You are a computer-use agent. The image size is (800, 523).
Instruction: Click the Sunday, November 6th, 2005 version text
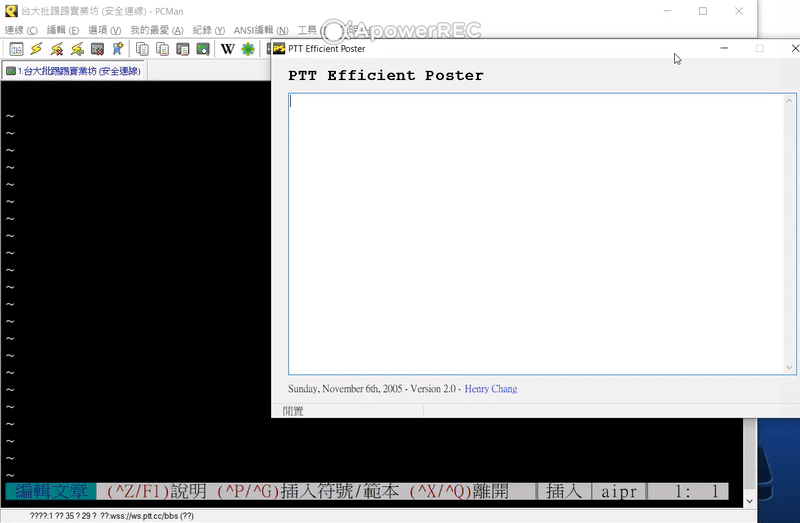pyautogui.click(x=372, y=389)
